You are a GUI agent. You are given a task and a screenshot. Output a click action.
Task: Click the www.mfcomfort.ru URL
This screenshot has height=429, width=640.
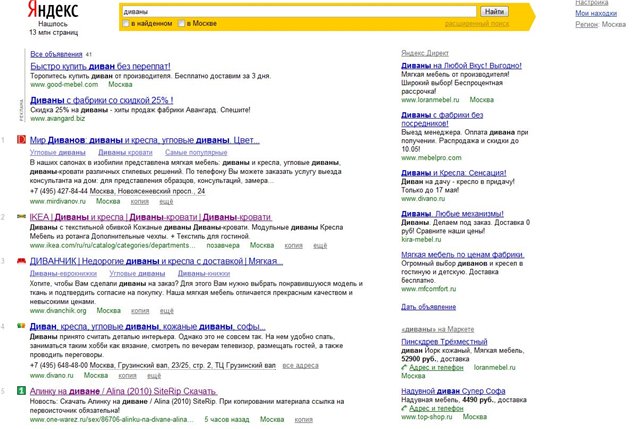tap(429, 289)
